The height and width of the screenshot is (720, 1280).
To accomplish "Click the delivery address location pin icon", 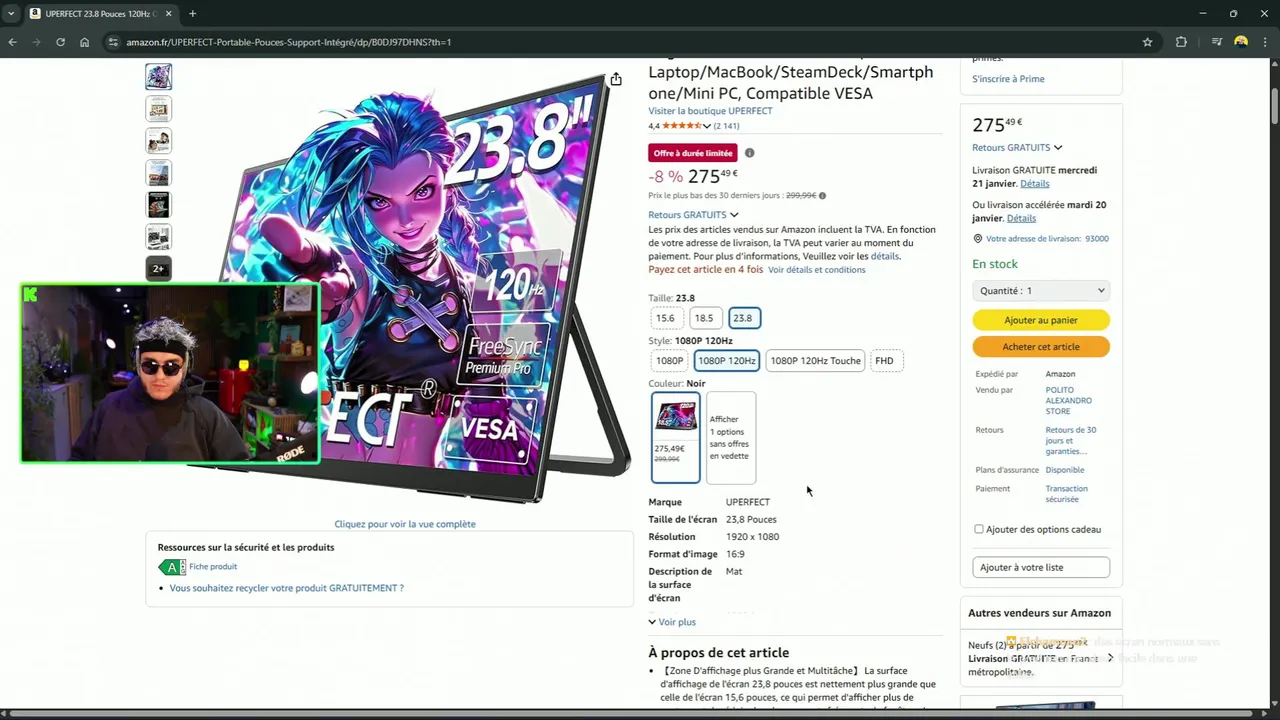I will [978, 239].
